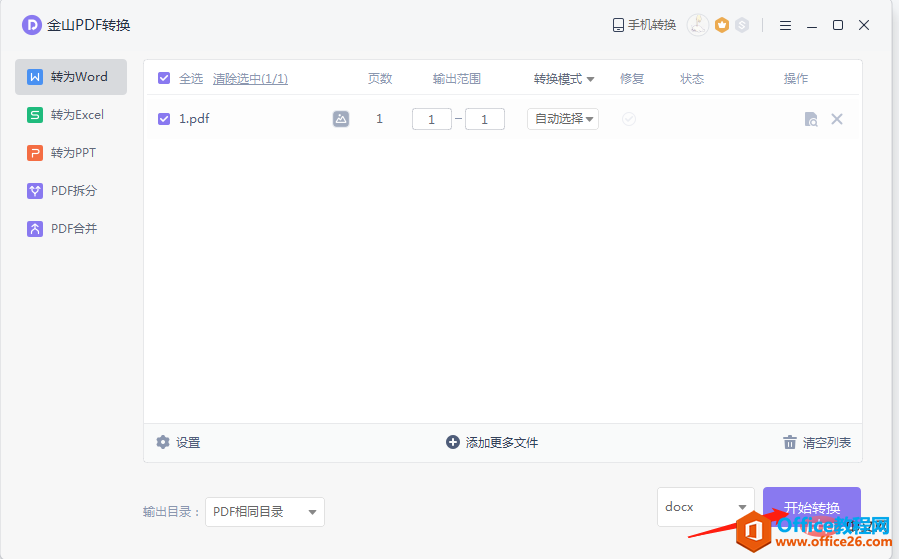This screenshot has height=559, width=899.
Task: Preview 1.pdf with the document search icon
Action: [811, 119]
